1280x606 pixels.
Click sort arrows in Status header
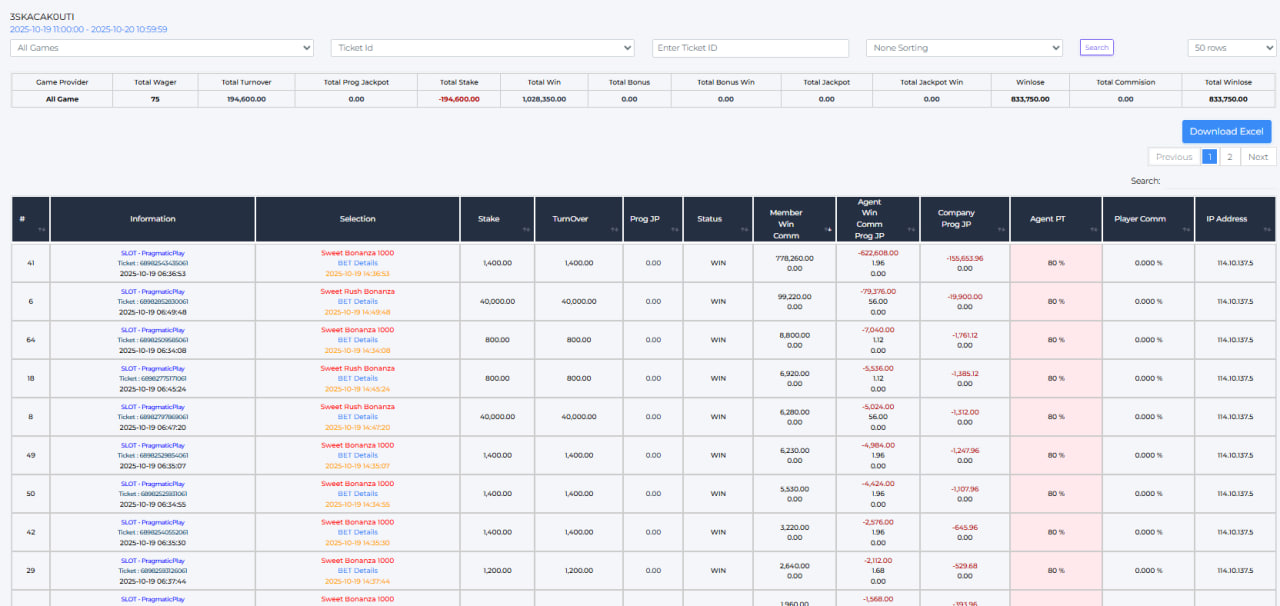(x=743, y=230)
